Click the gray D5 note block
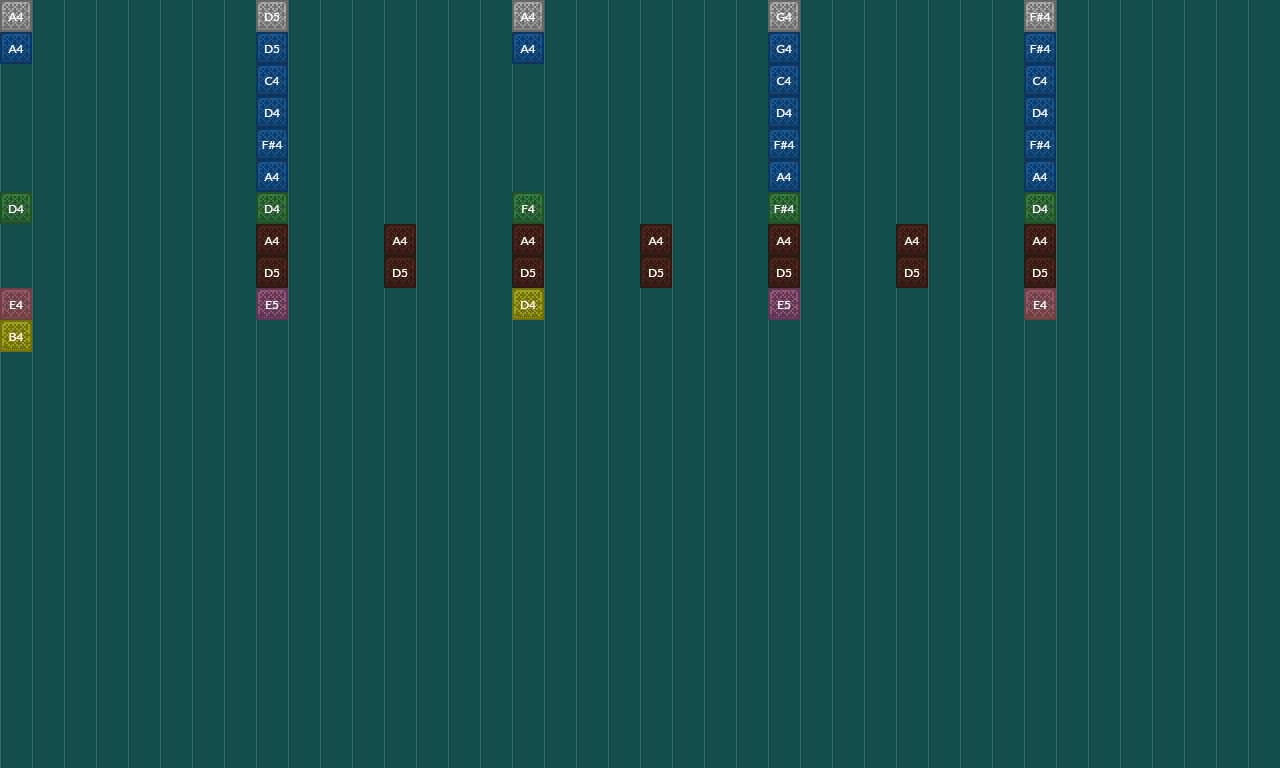The height and width of the screenshot is (768, 1280). coord(272,17)
